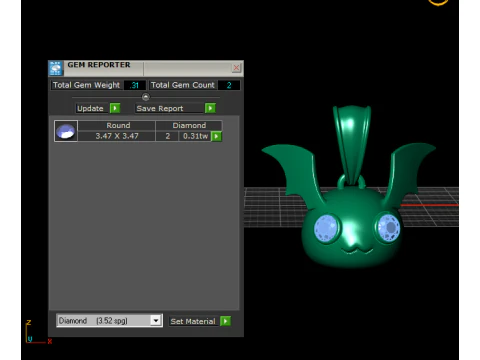This screenshot has width=480, height=360.
Task: Click the right blue gem eye on the model
Action: tap(388, 228)
